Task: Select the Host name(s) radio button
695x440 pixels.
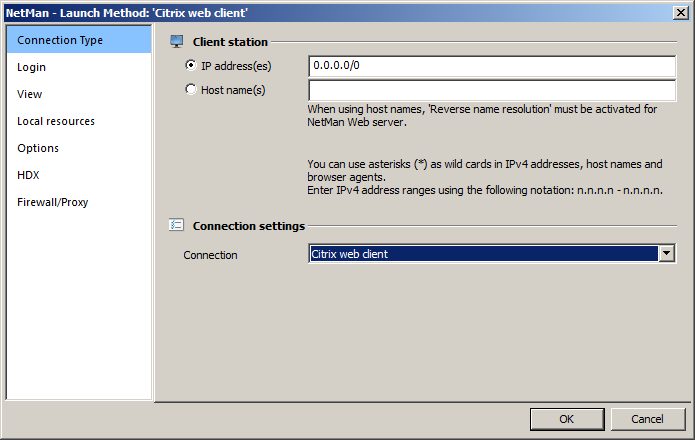Action: click(x=191, y=90)
